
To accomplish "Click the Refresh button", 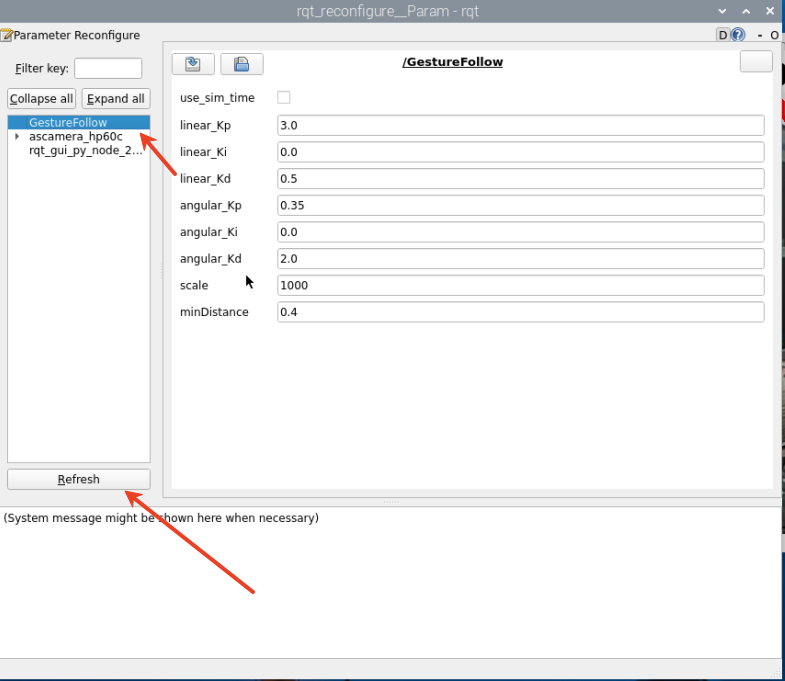I will [78, 479].
